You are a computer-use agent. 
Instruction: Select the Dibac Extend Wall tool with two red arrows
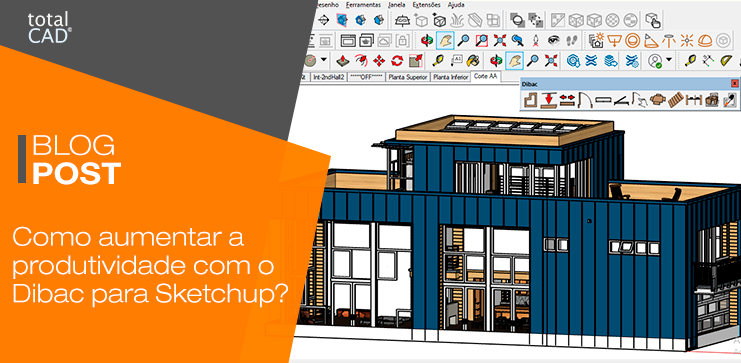click(x=567, y=99)
